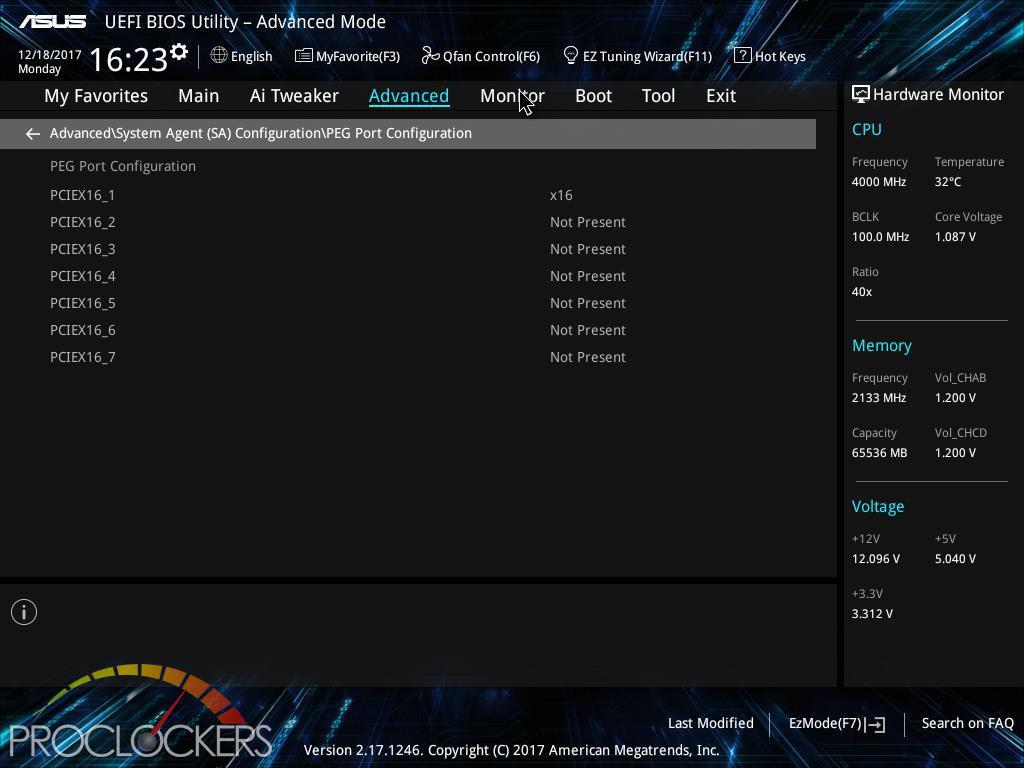Click Search on FAQ link
This screenshot has height=768, width=1024.
pyautogui.click(x=967, y=724)
